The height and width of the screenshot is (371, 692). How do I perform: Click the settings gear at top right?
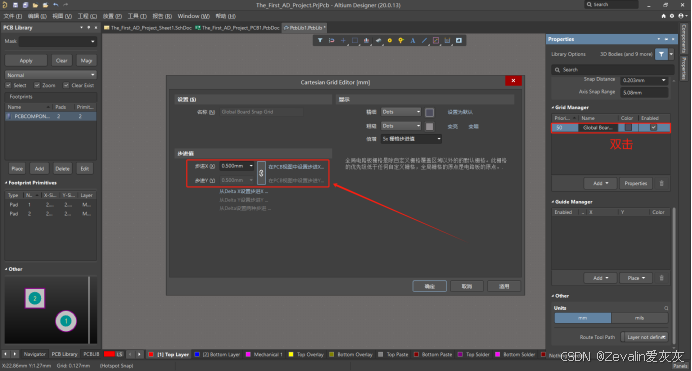[672, 16]
